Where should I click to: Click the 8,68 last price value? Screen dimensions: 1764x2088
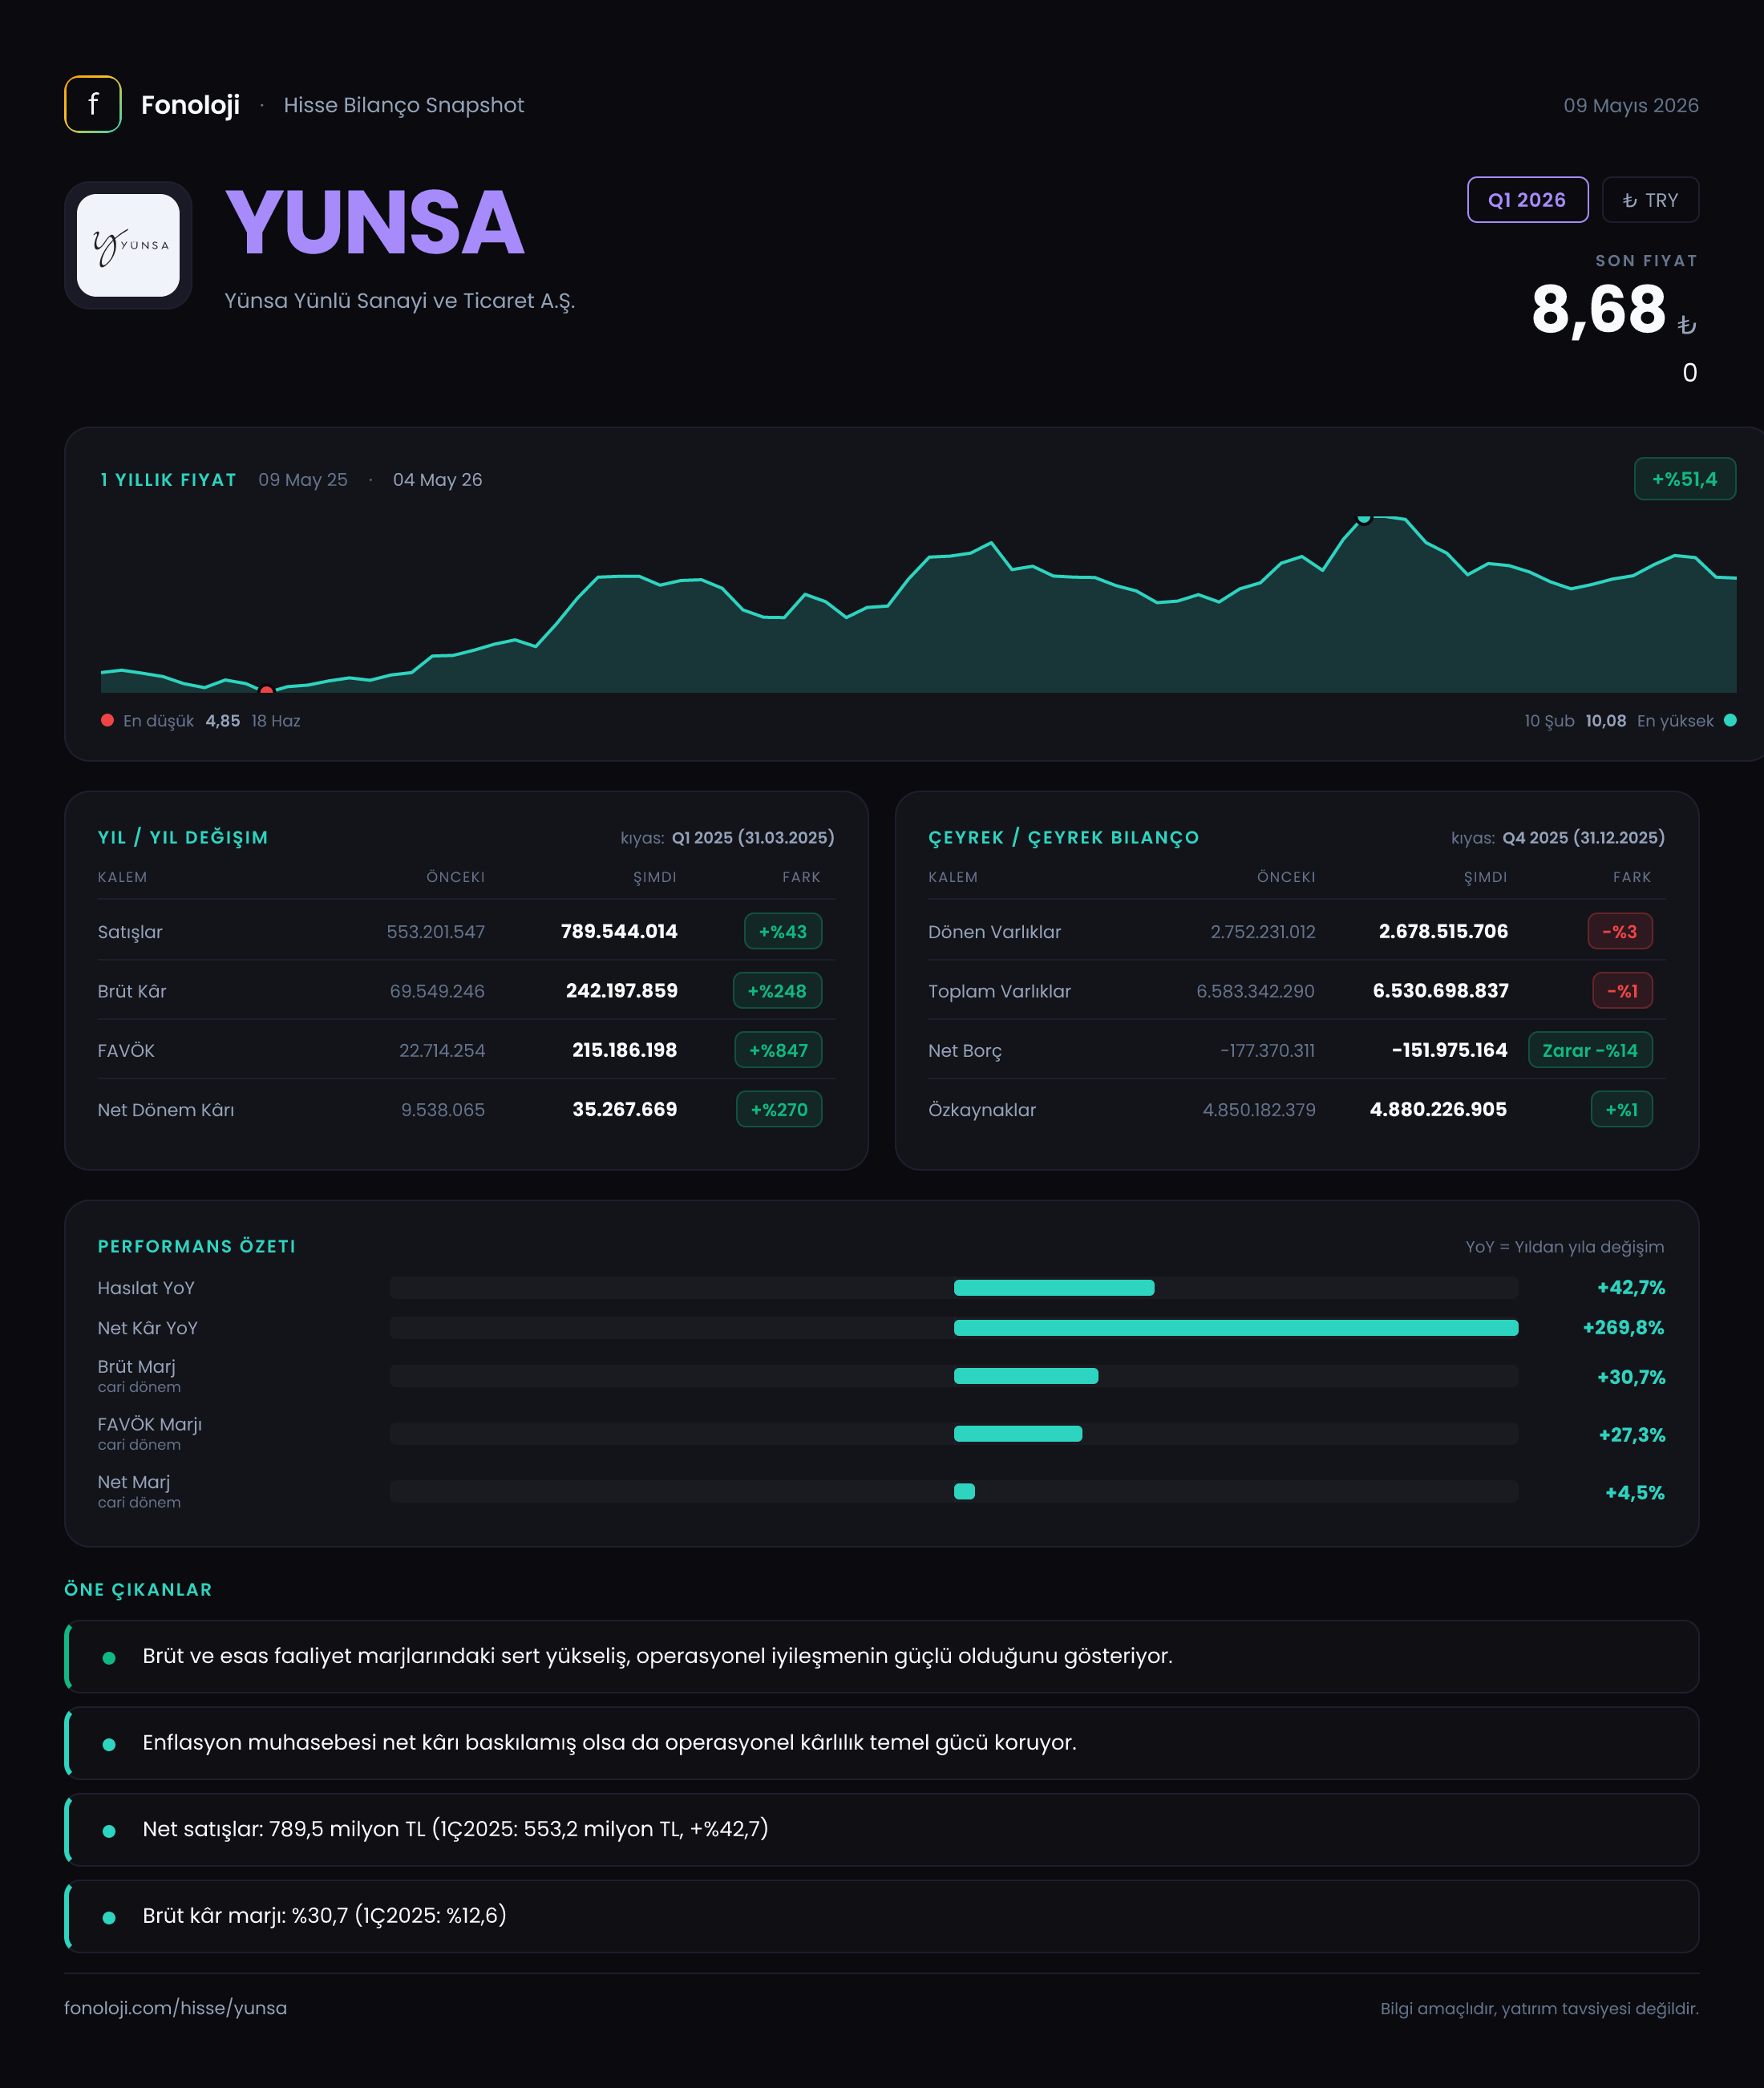pos(1598,309)
